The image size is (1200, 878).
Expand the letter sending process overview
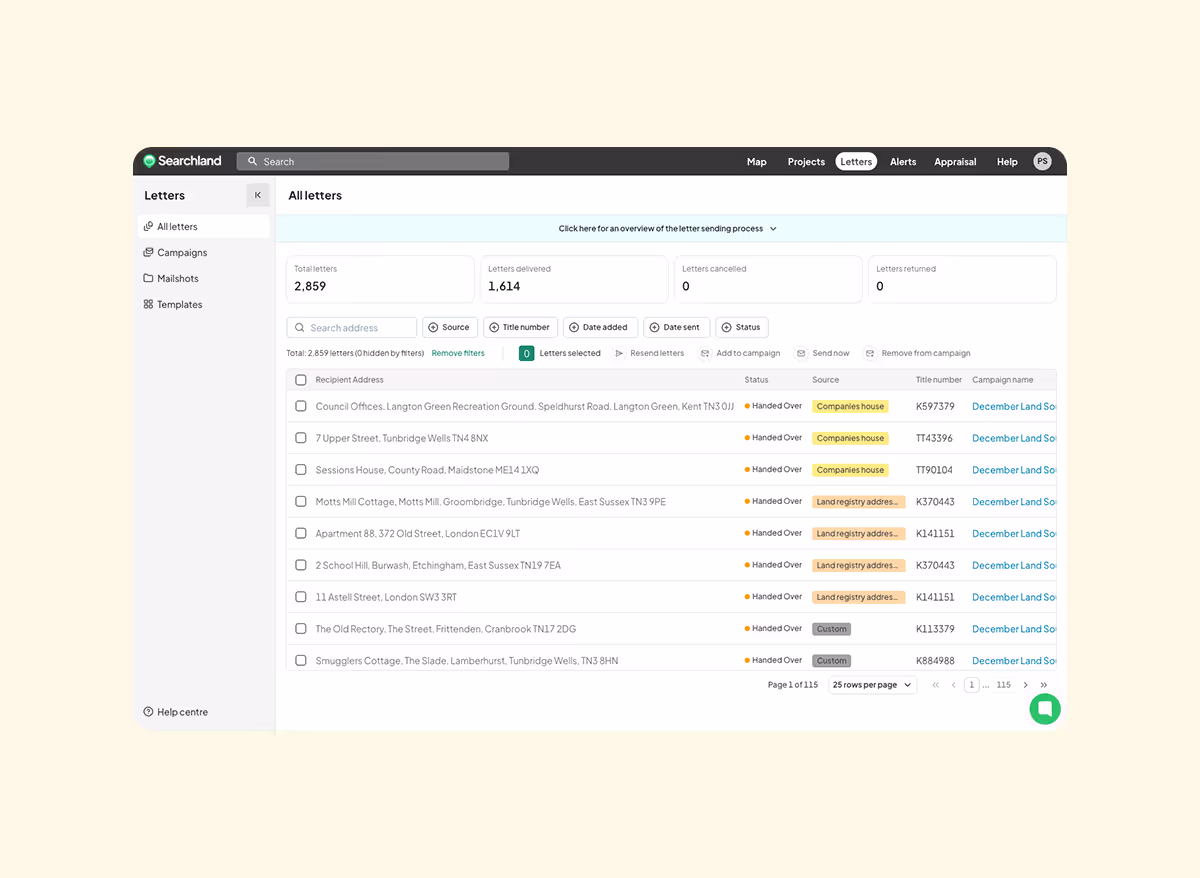click(x=668, y=229)
